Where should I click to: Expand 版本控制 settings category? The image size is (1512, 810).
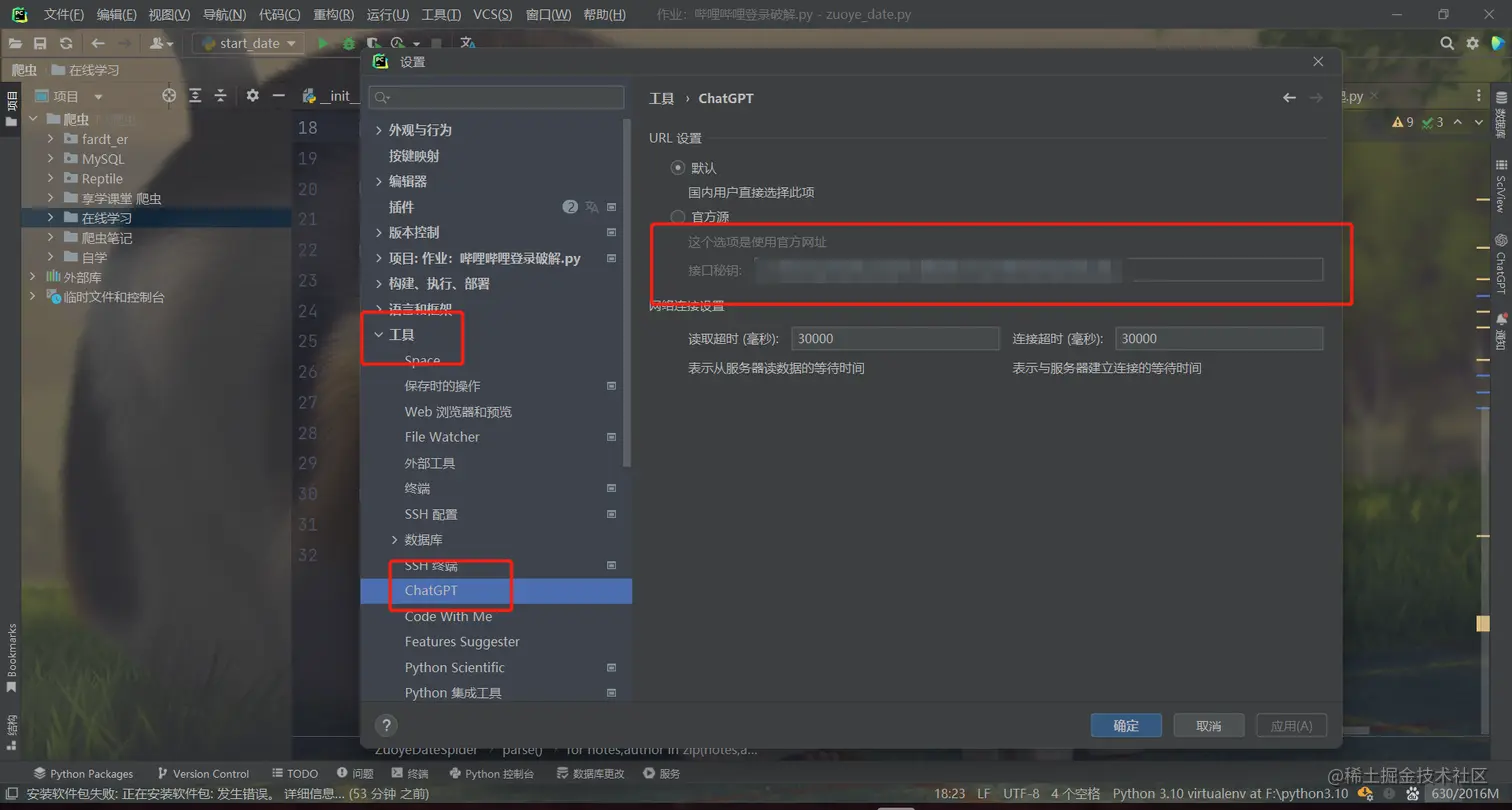coord(378,232)
